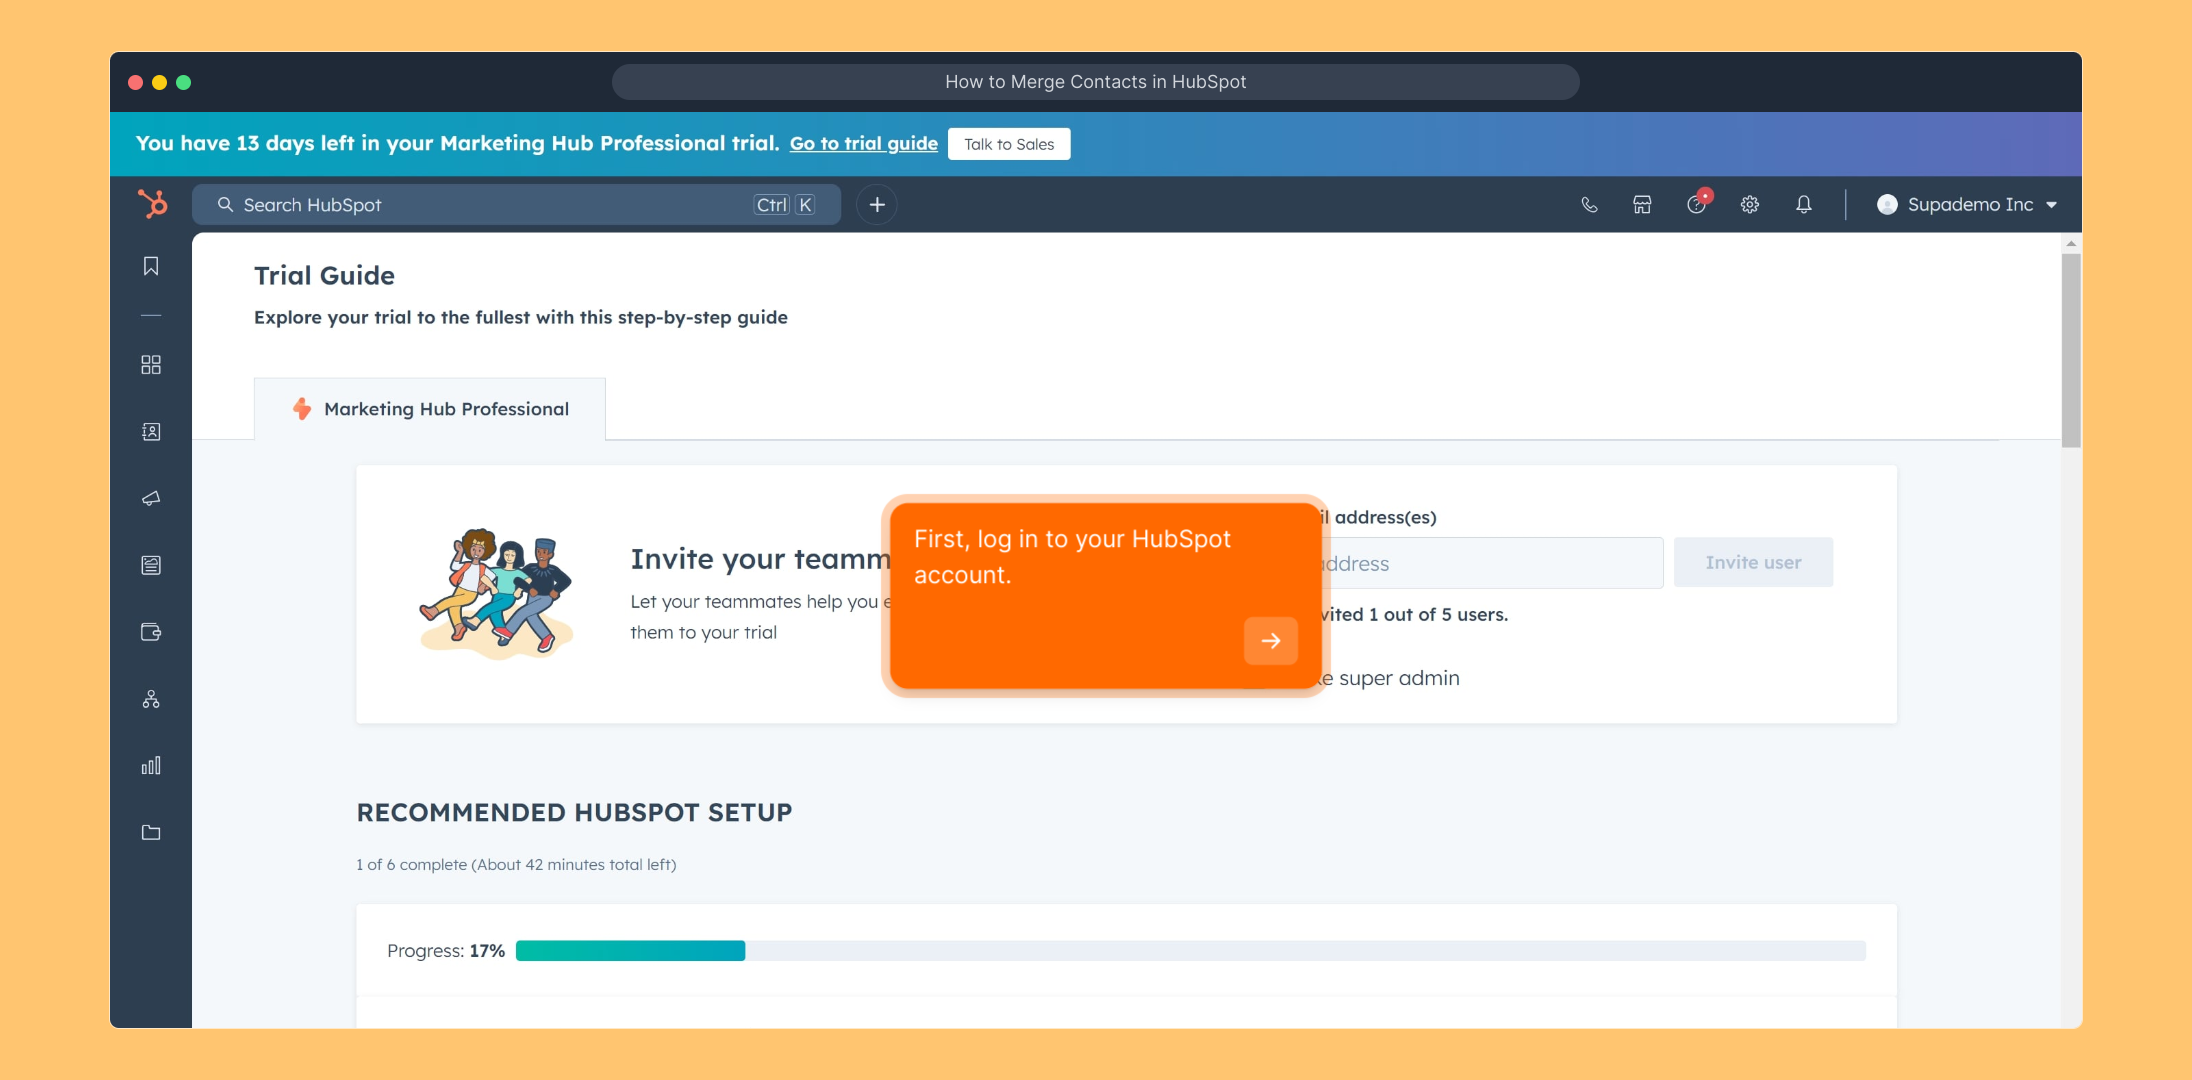Open the Settings gear icon
The height and width of the screenshot is (1080, 2192).
coord(1750,205)
